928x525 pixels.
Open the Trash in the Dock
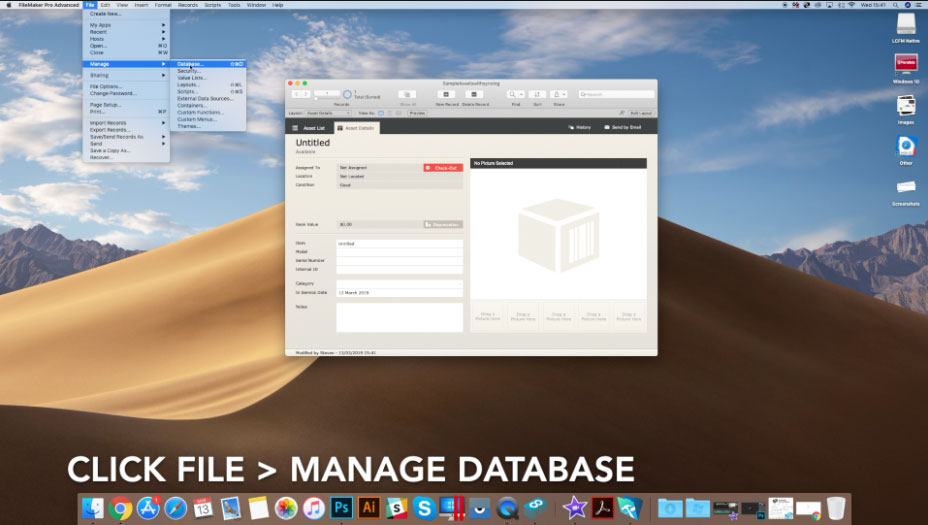coord(836,508)
